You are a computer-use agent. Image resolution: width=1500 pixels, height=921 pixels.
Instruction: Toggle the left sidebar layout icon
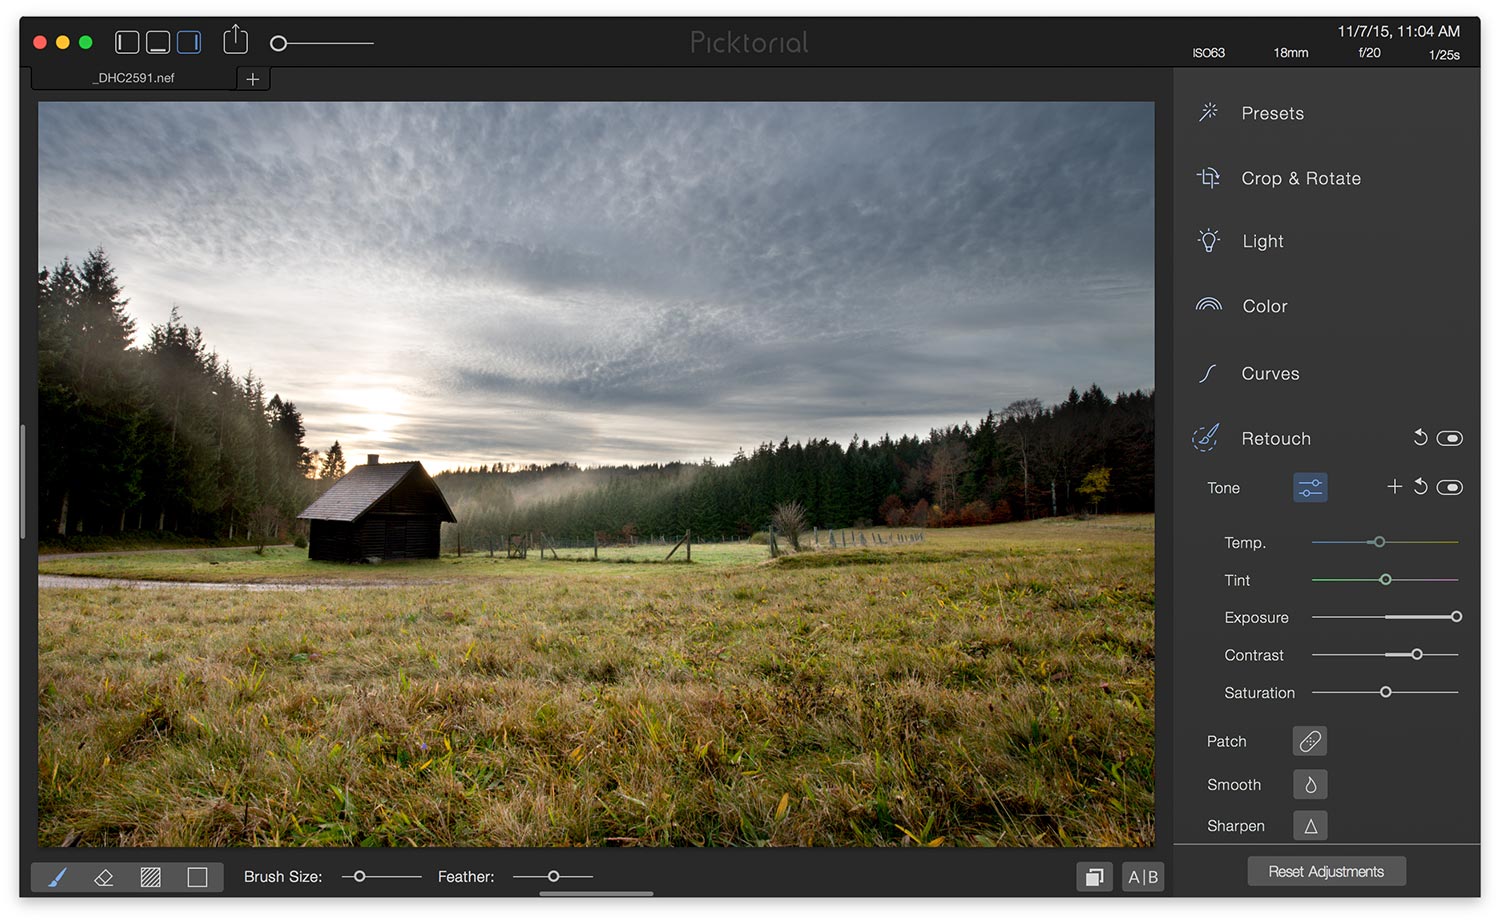pos(127,42)
